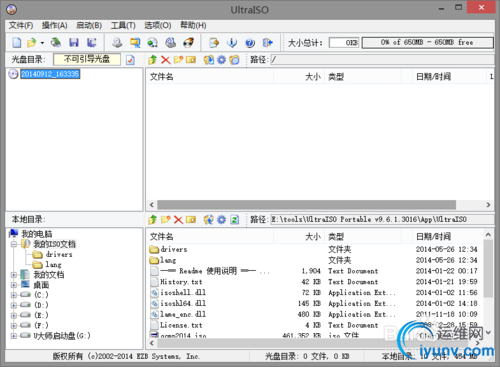Click the Open CD/DVD disc icon

tap(56, 42)
